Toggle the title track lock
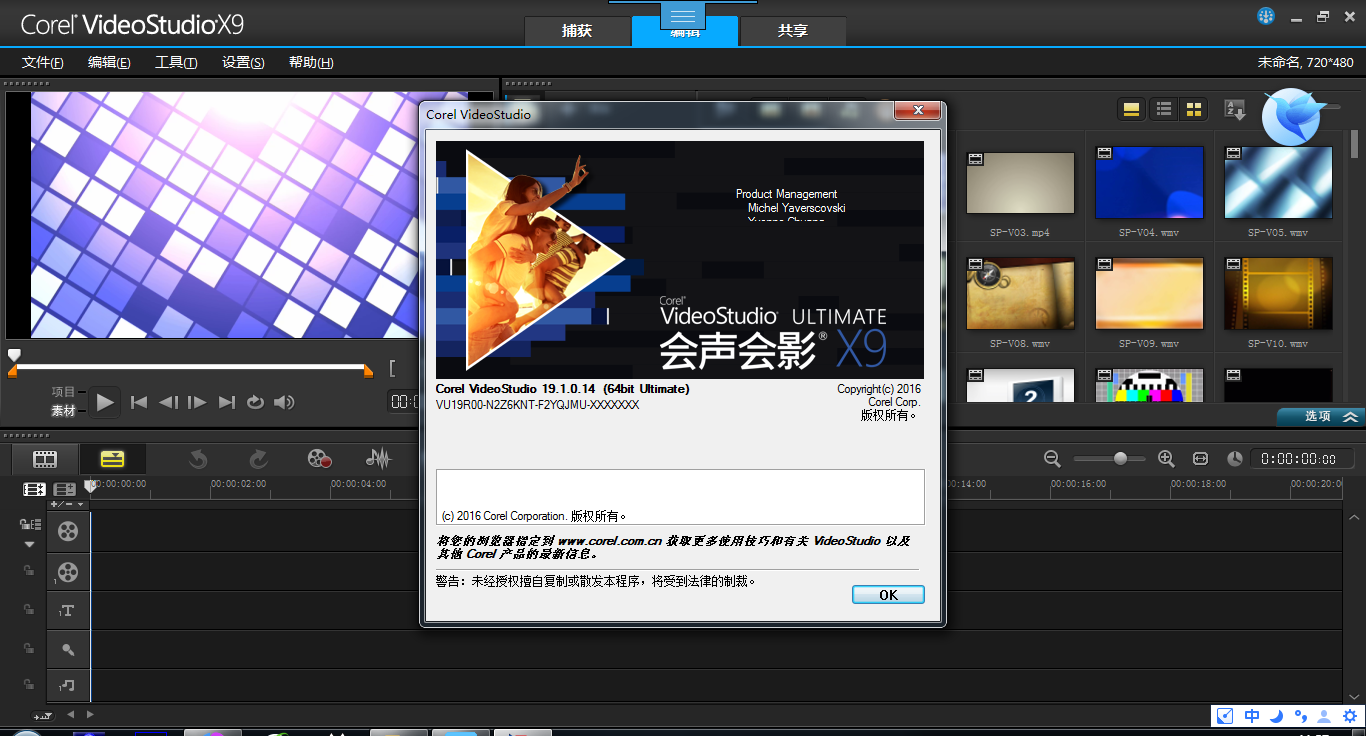This screenshot has height=736, width=1366. [x=29, y=609]
